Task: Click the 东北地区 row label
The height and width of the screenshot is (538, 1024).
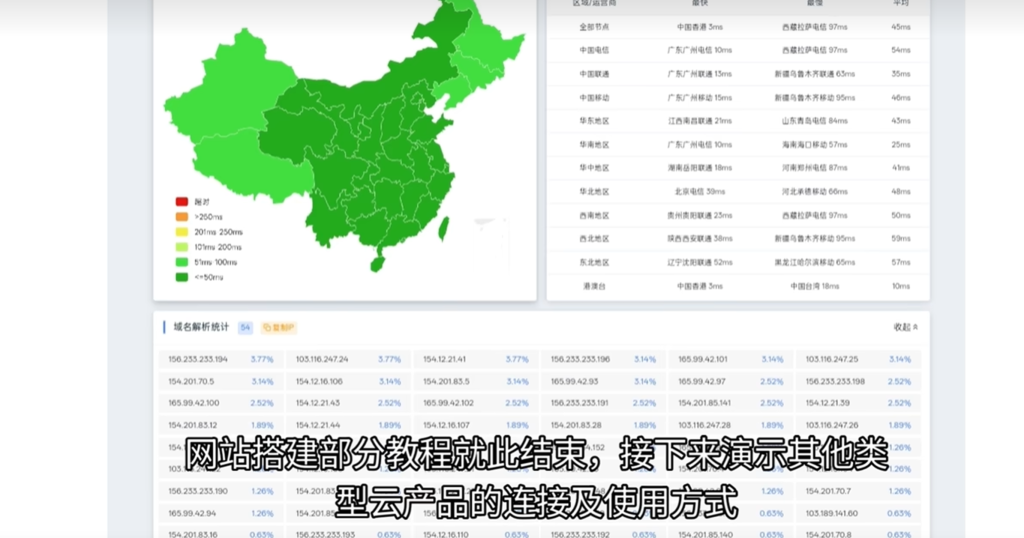Action: tap(594, 262)
